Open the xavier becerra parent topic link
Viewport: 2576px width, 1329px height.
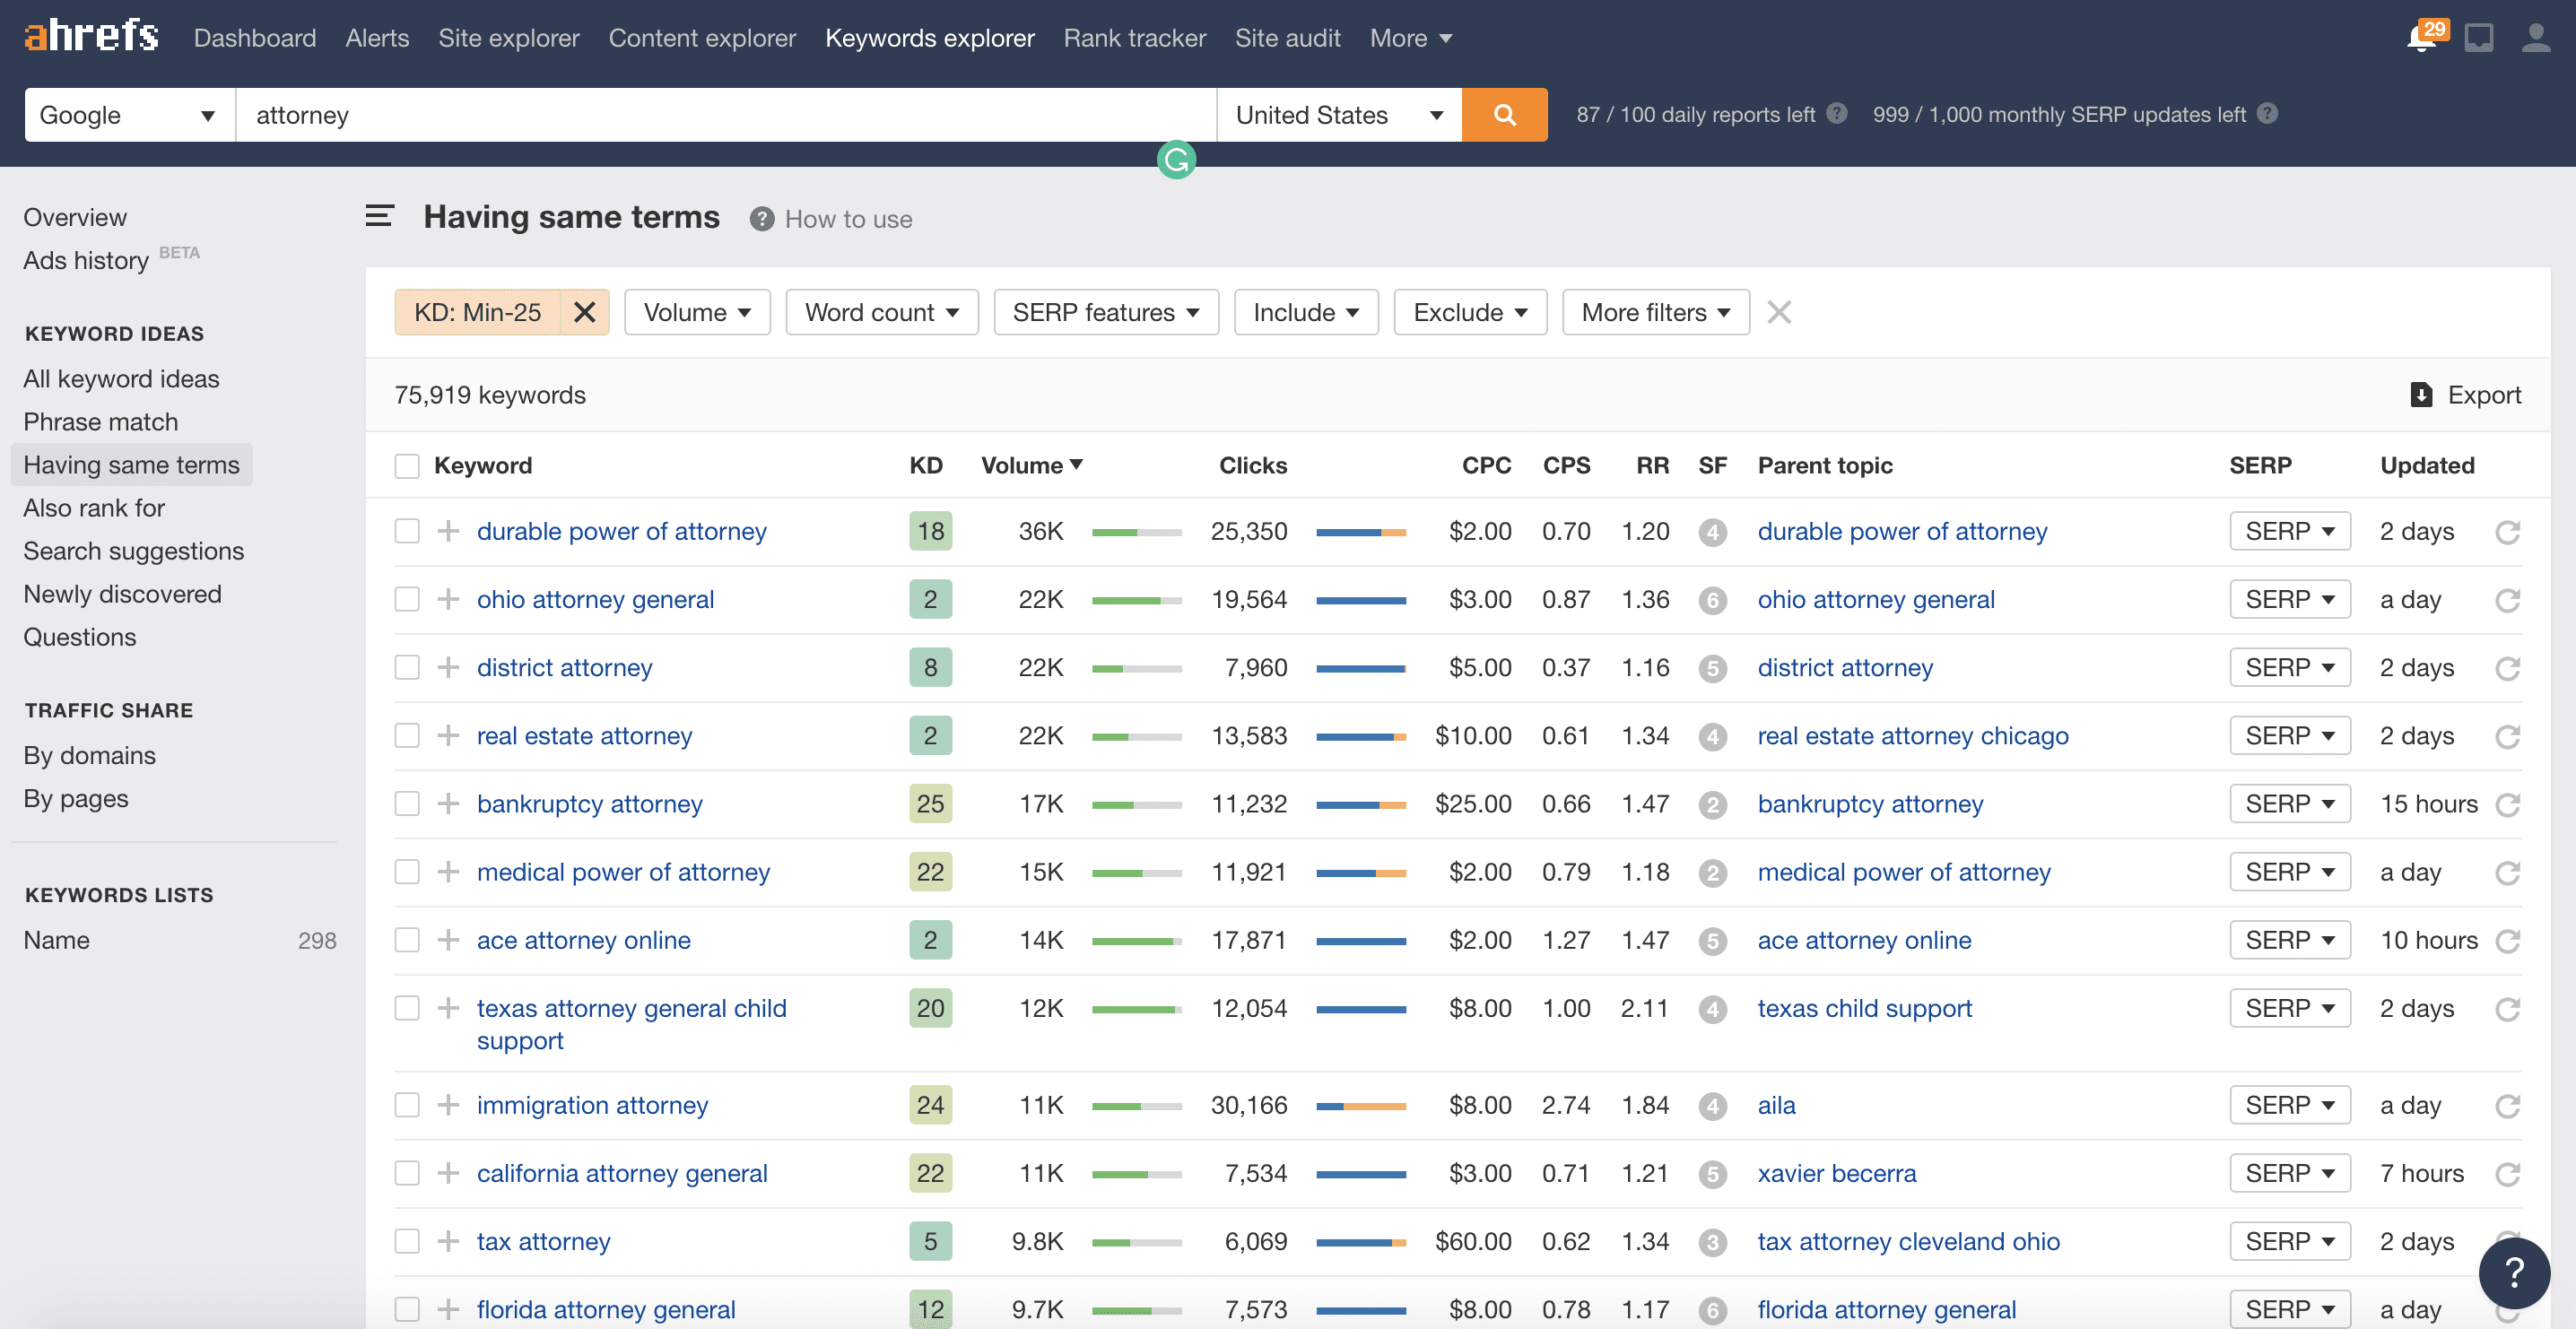pyautogui.click(x=1837, y=1173)
